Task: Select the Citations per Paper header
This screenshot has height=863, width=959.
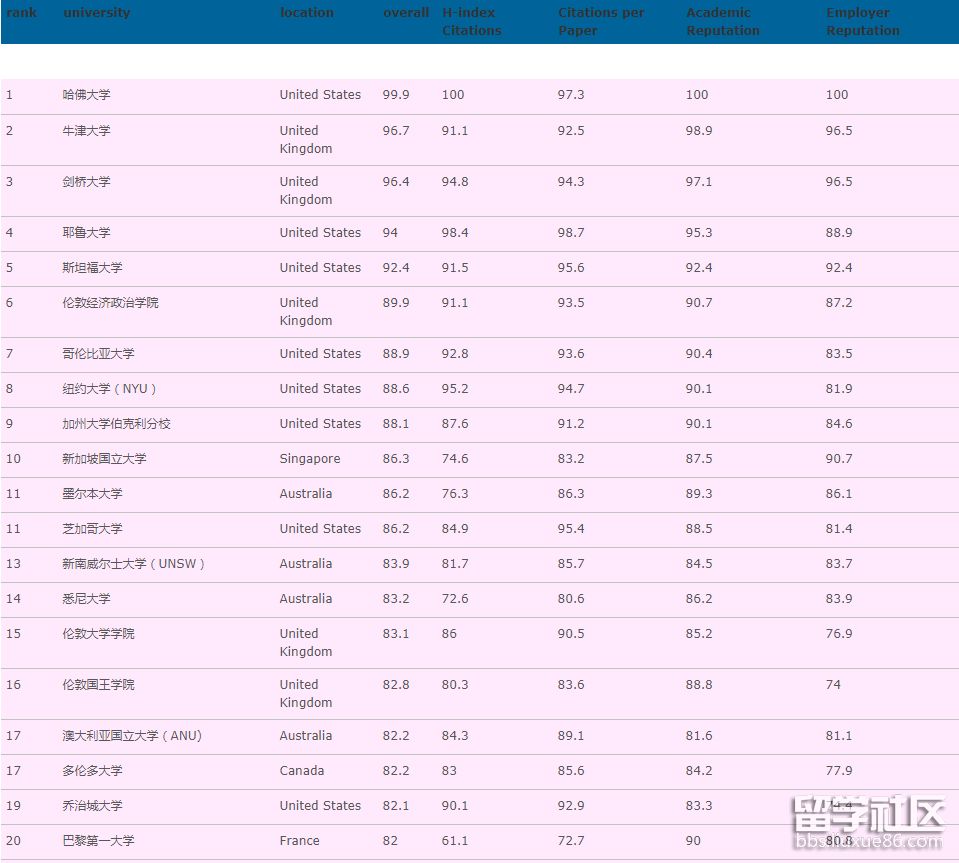Action: [x=600, y=22]
